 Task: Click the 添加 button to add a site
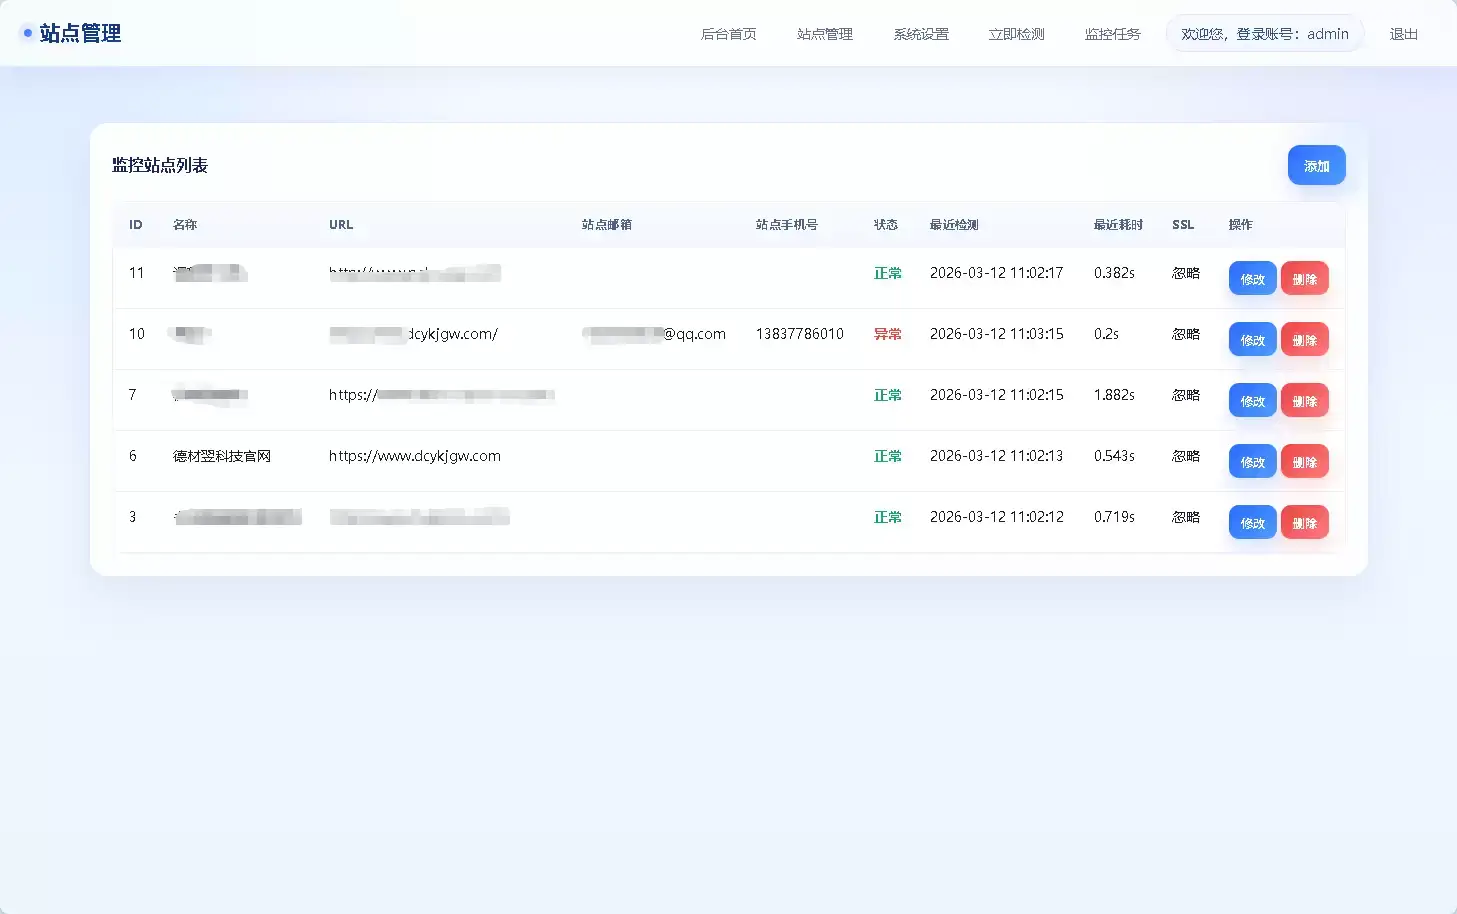click(x=1316, y=165)
